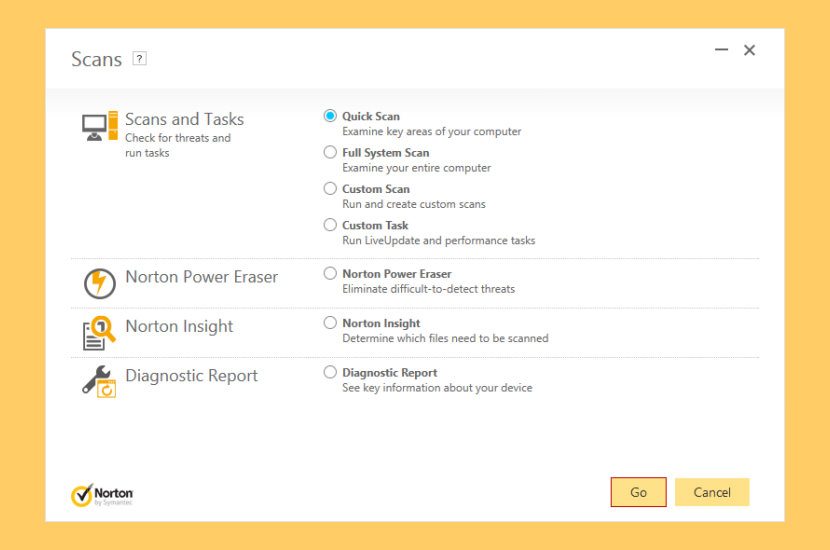Click the Diagnostic Report section heading
Viewport: 830px width, 550px height.
[x=191, y=376]
